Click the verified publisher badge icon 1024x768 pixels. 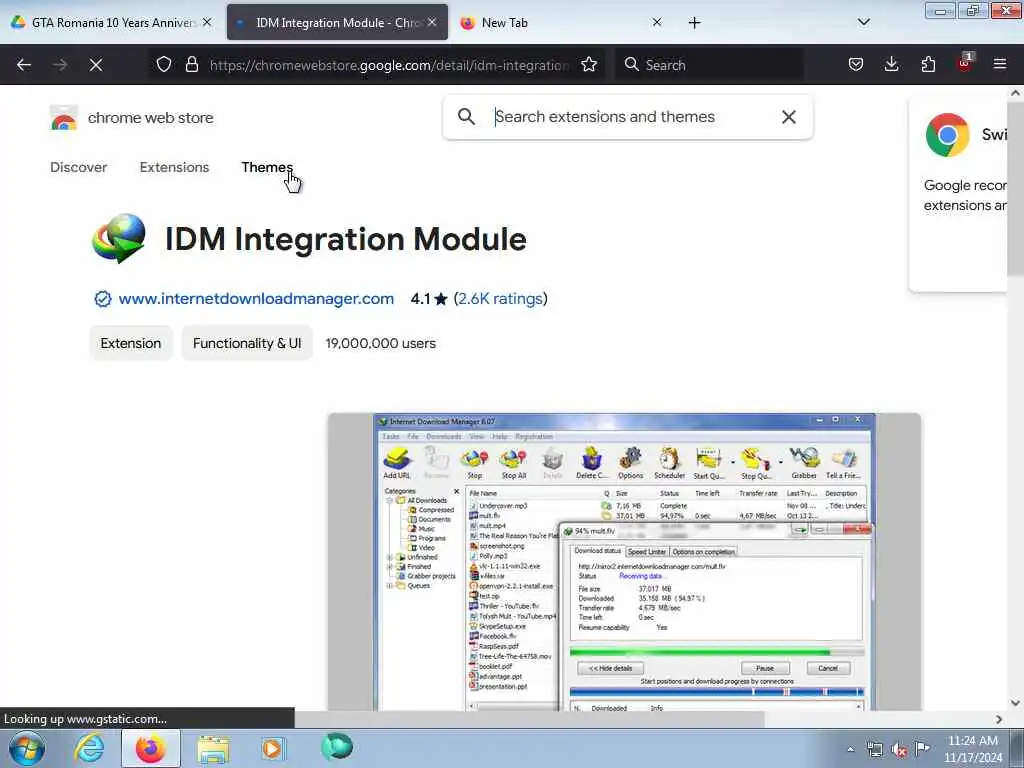pos(103,299)
